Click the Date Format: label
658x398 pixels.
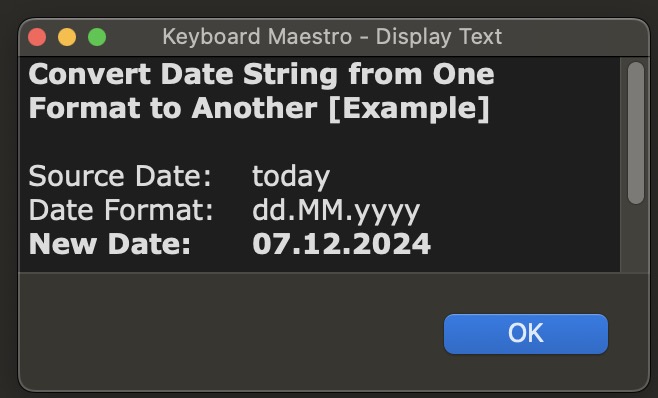pyautogui.click(x=121, y=210)
